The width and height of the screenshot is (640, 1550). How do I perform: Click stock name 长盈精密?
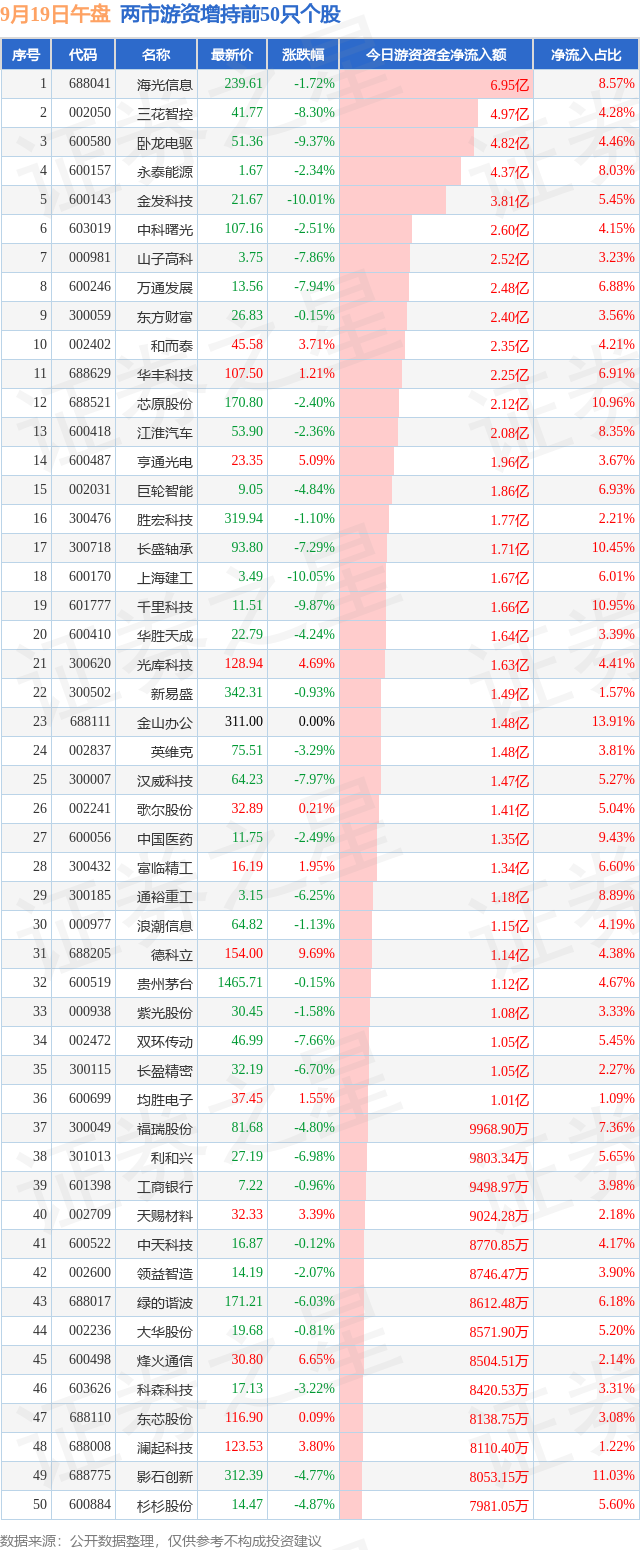point(165,1071)
